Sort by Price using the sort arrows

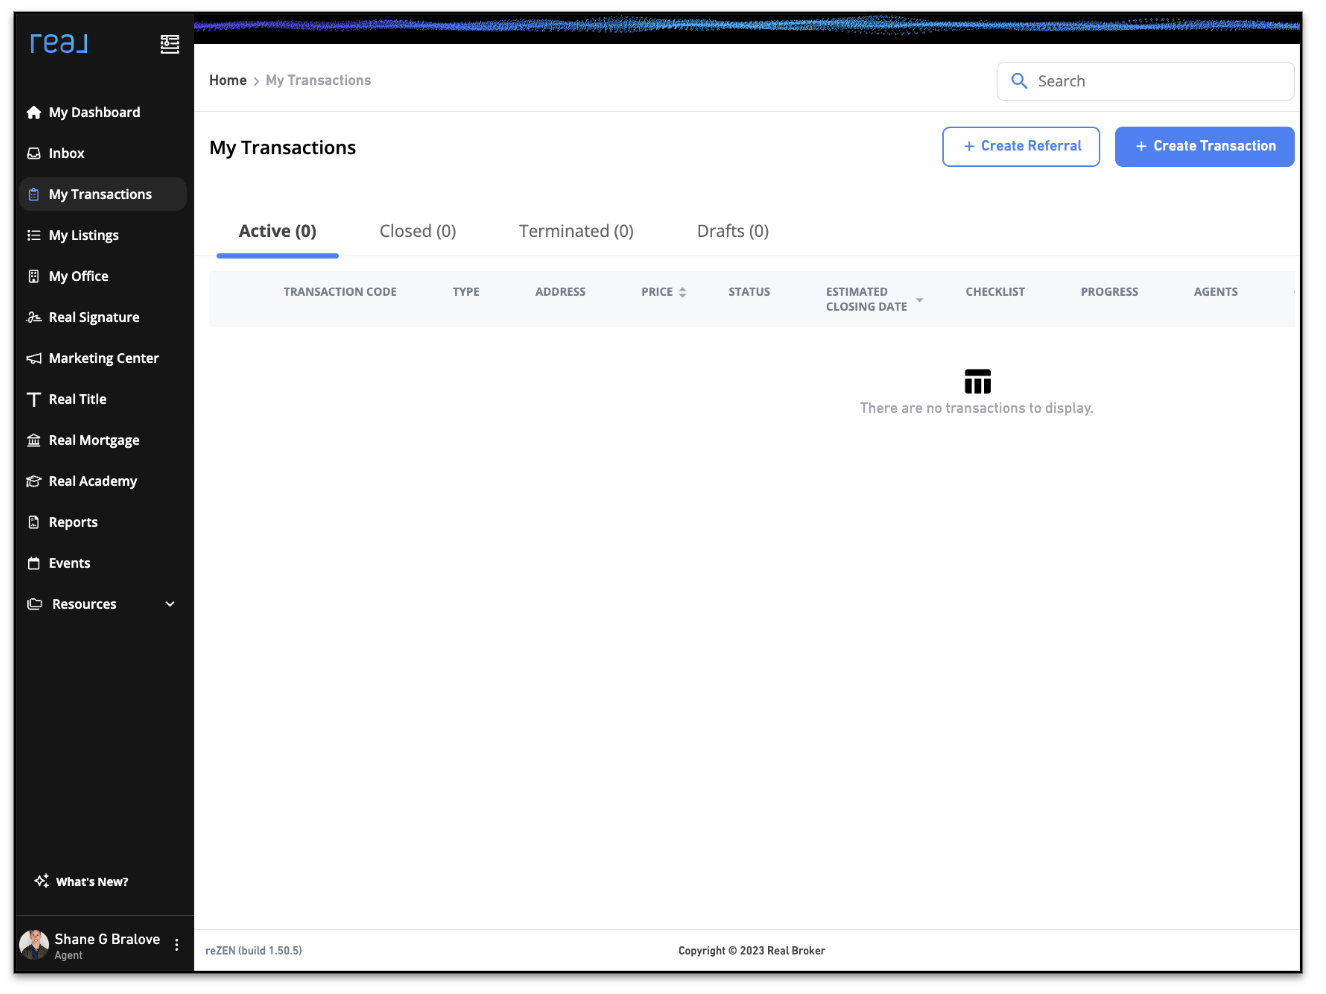click(683, 293)
